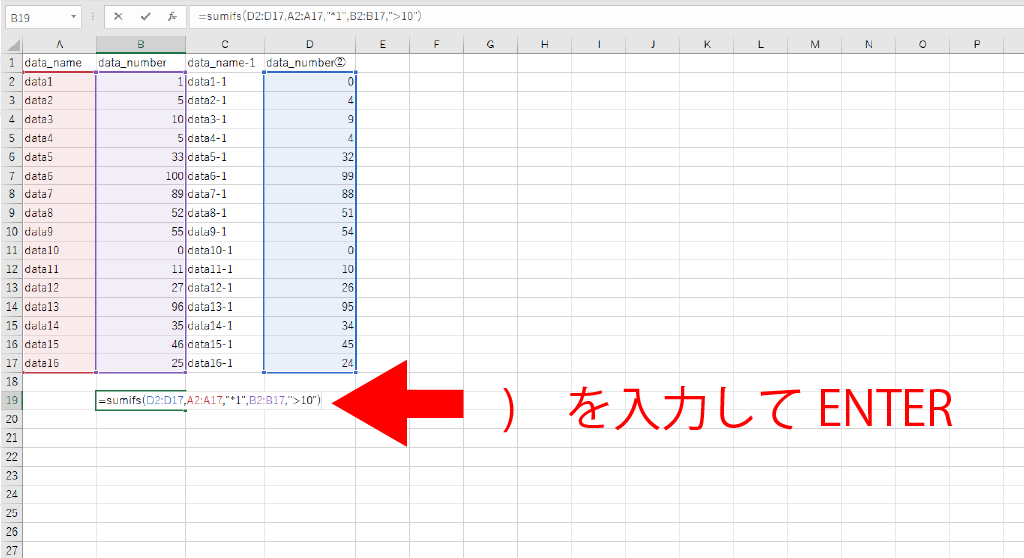Click the Cancel (X) formula button

(119, 17)
